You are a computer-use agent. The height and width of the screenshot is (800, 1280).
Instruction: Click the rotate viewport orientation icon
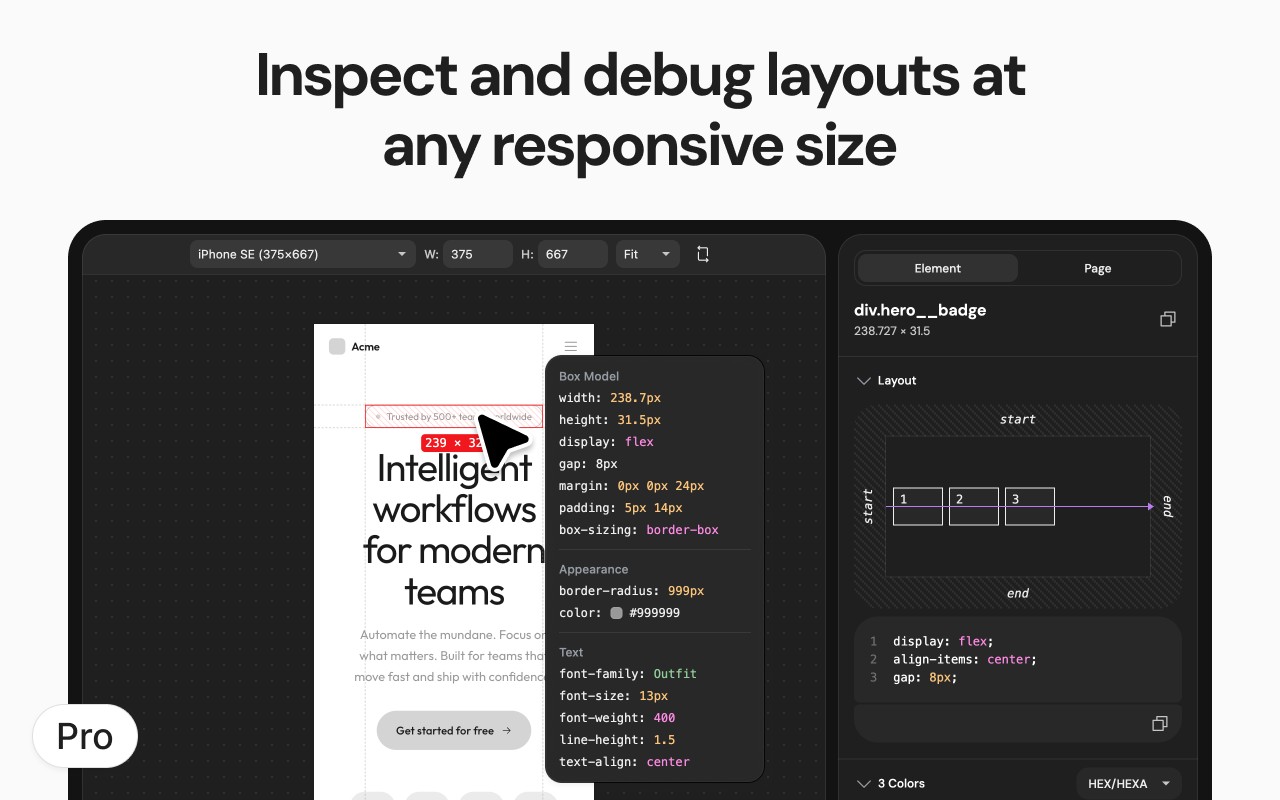(703, 254)
